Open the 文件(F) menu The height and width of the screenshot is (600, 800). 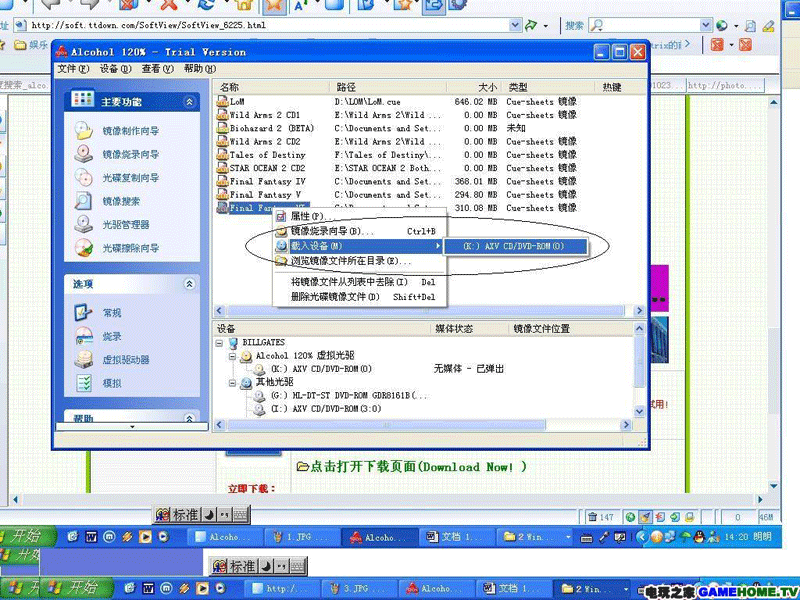click(x=73, y=68)
